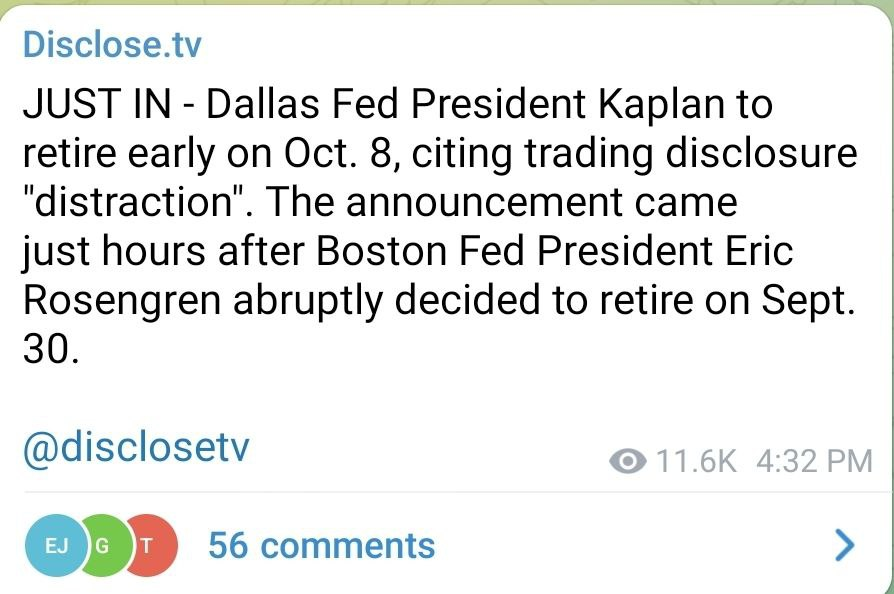
Task: Open the 56 comments thread
Action: [321, 546]
